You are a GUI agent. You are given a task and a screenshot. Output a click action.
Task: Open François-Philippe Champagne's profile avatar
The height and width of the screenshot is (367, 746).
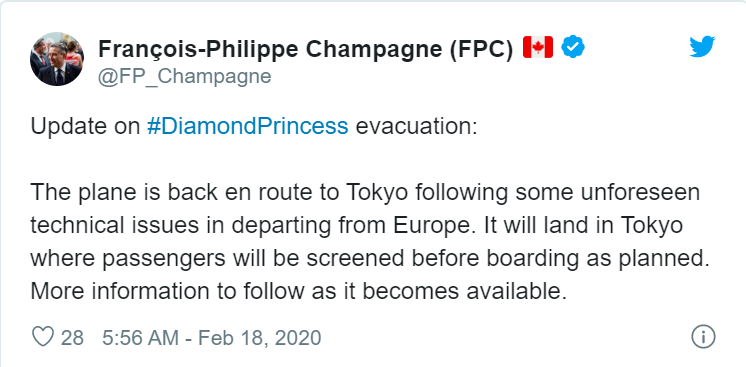click(57, 59)
